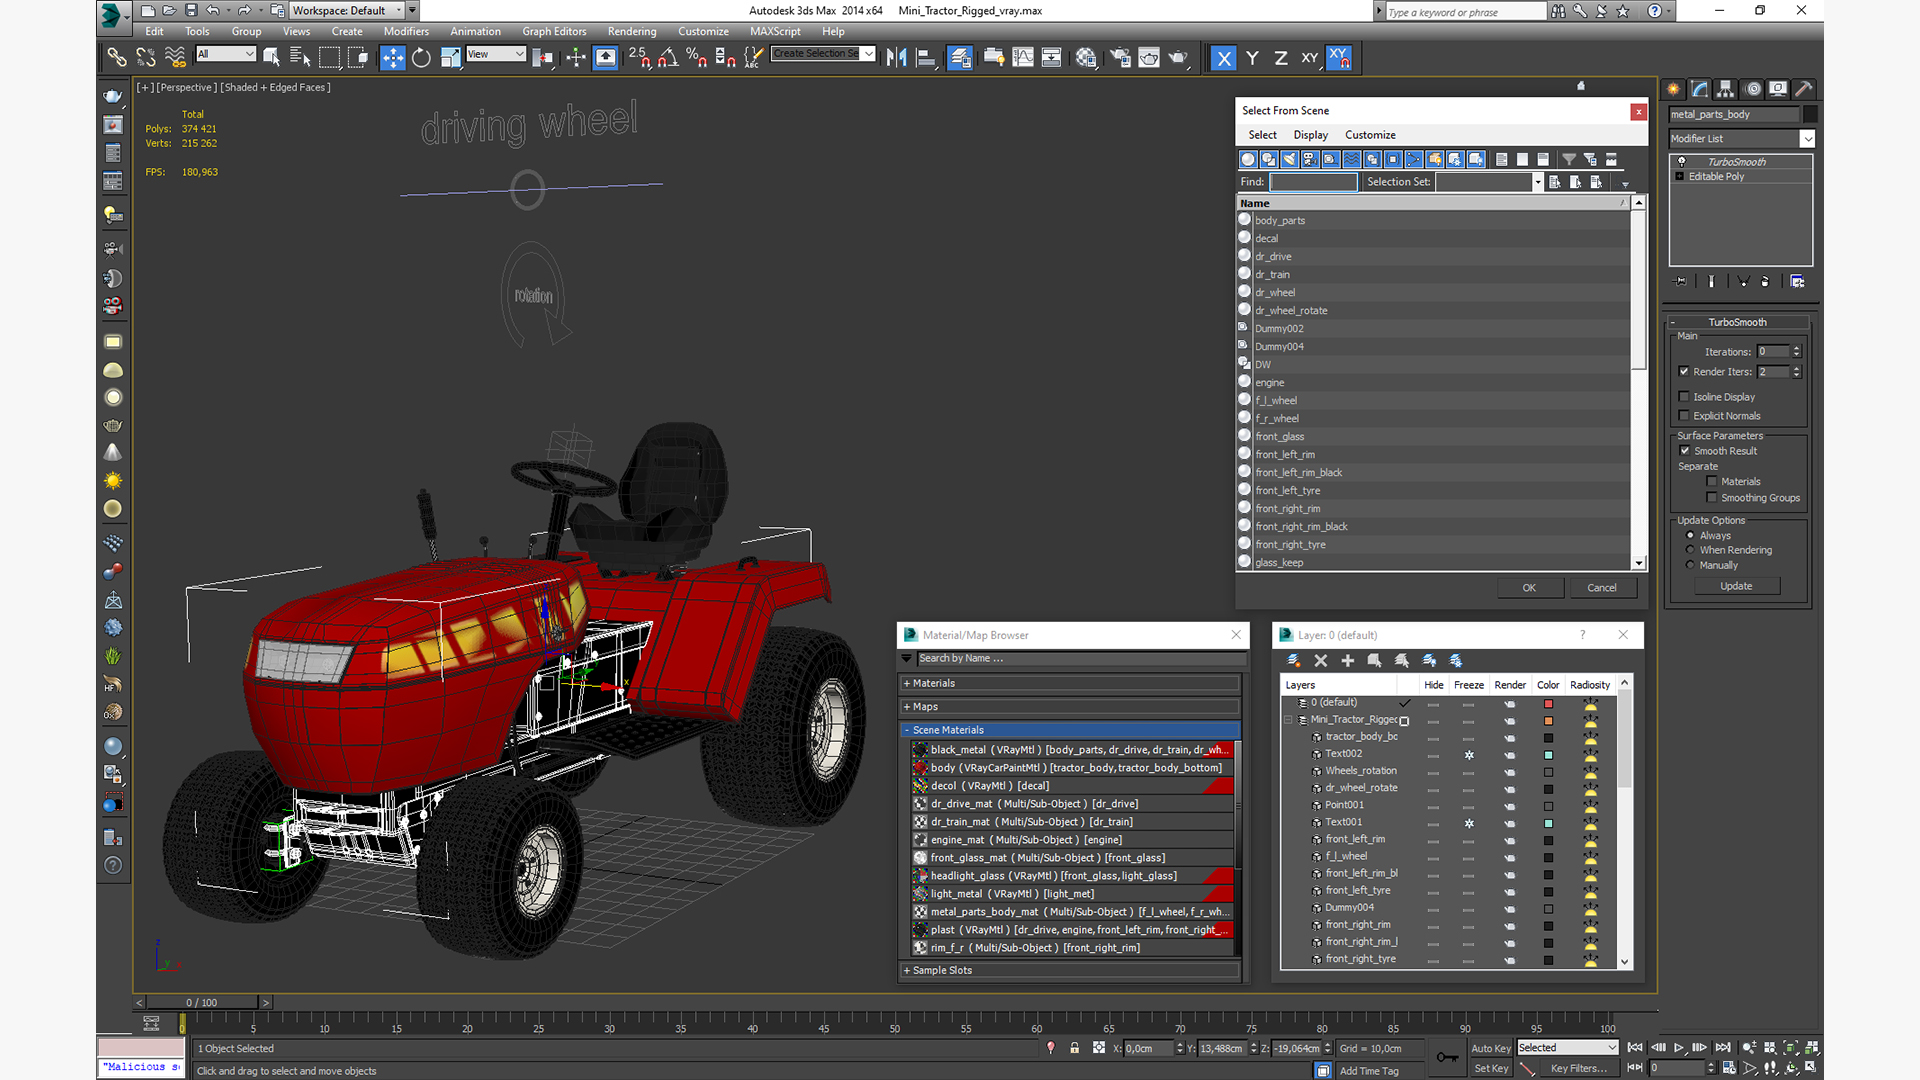The image size is (1920, 1080).
Task: Click Pin Stack icon under modifier stack
Action: (1681, 282)
